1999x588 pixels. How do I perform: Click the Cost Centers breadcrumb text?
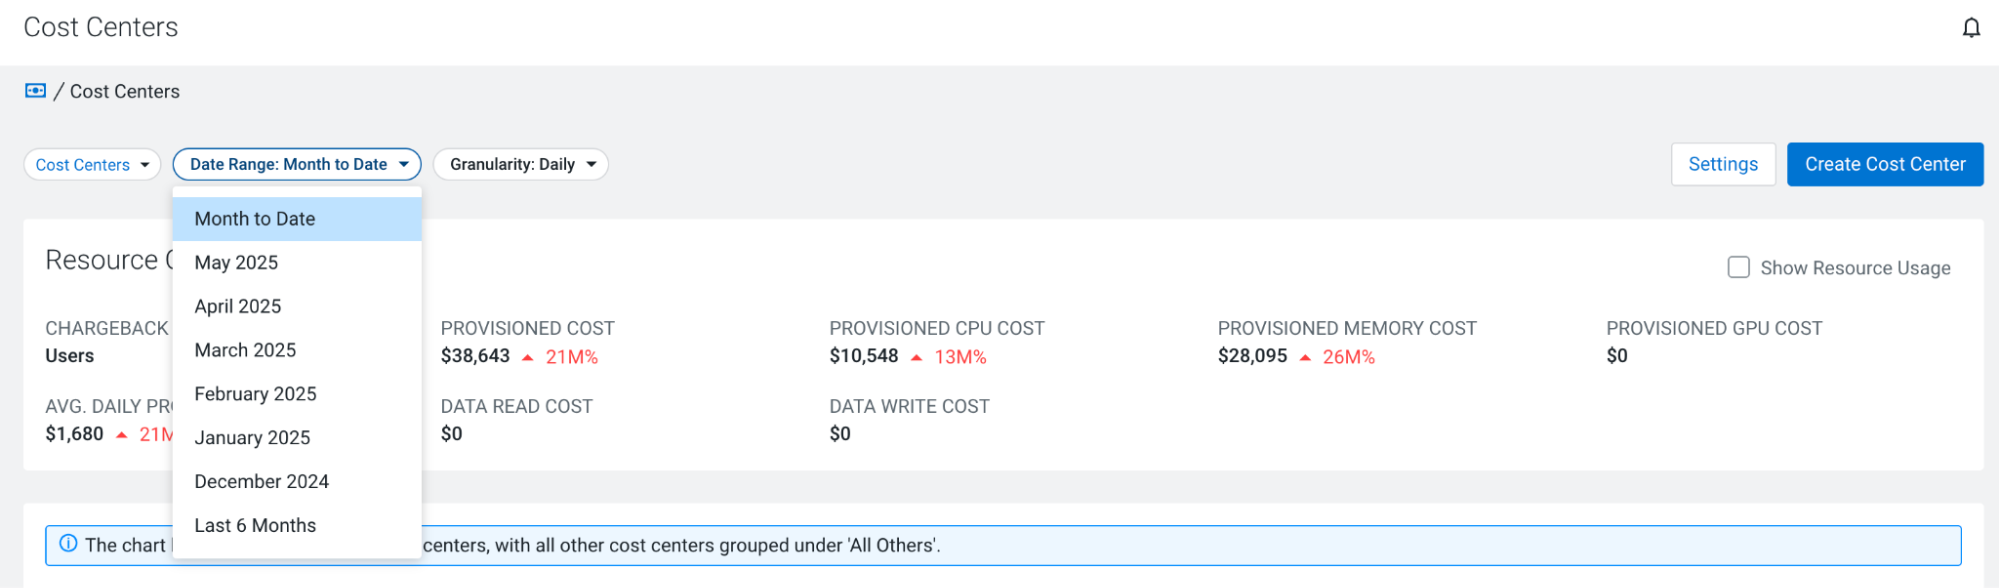(x=125, y=91)
